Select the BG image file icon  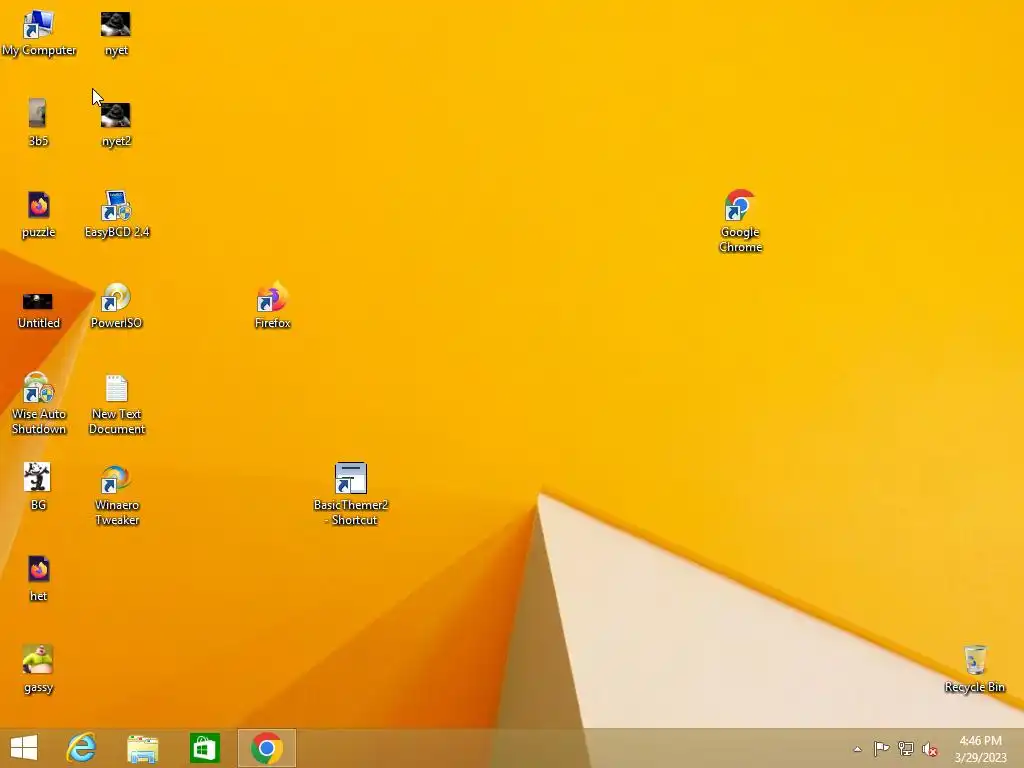(x=38, y=487)
